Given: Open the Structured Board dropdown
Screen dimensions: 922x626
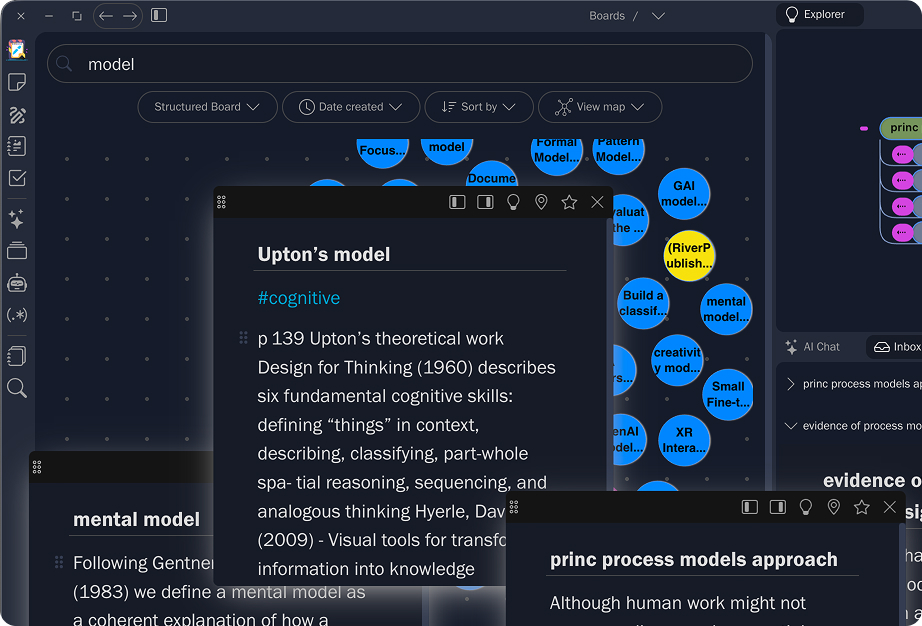Looking at the screenshot, I should pos(207,107).
